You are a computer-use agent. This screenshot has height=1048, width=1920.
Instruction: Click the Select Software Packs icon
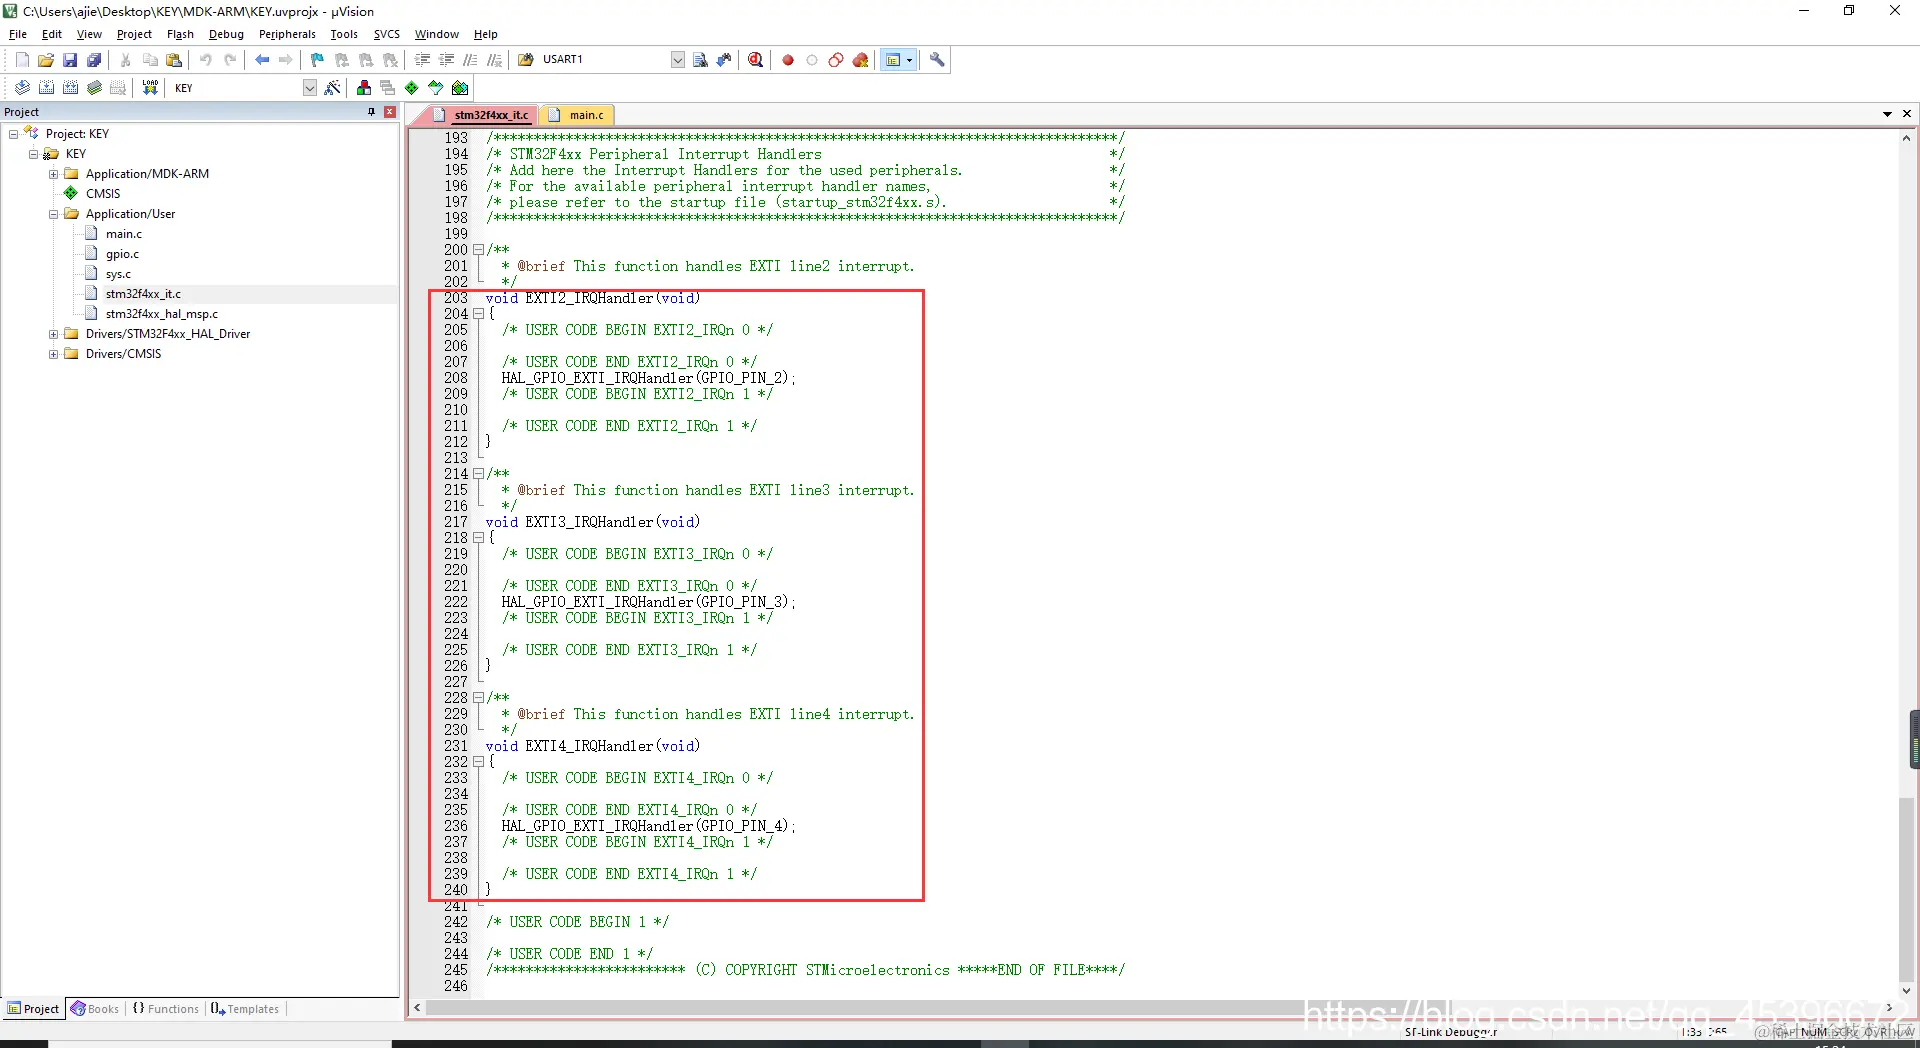click(436, 88)
